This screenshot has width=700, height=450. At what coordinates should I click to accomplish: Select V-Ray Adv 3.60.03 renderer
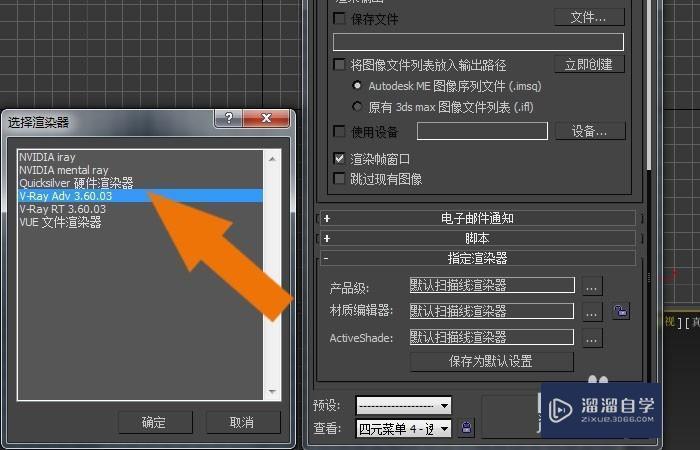(x=140, y=196)
